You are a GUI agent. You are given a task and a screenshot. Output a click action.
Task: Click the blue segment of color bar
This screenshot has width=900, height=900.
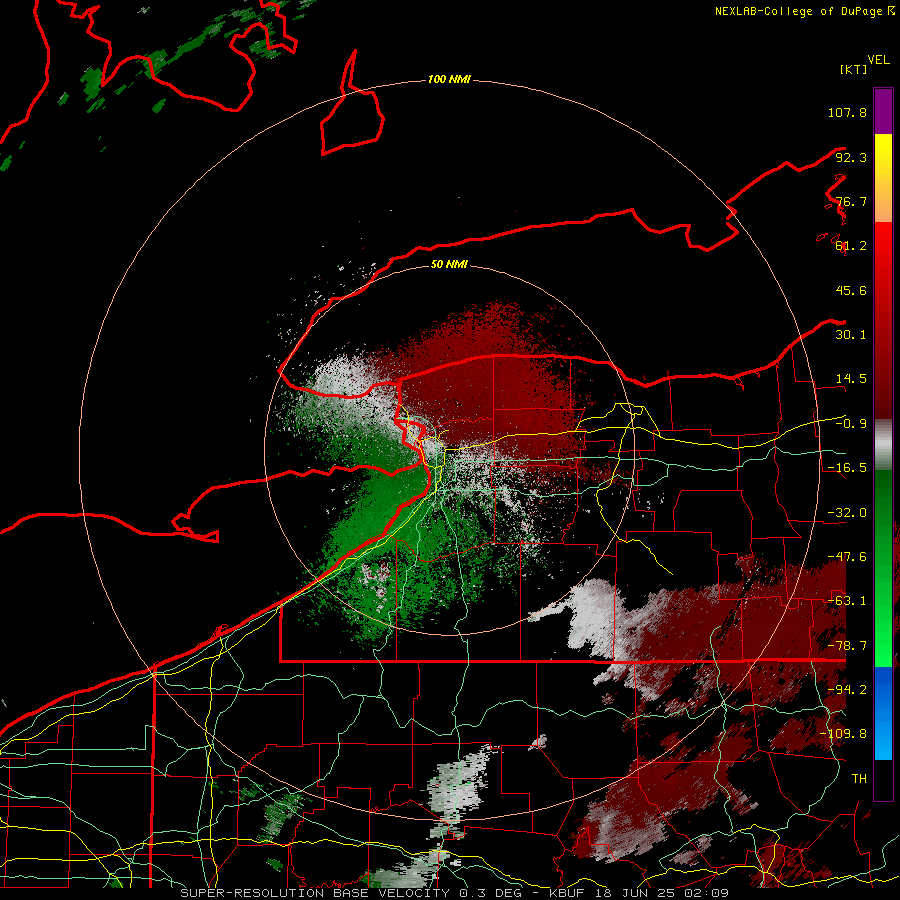click(x=883, y=713)
